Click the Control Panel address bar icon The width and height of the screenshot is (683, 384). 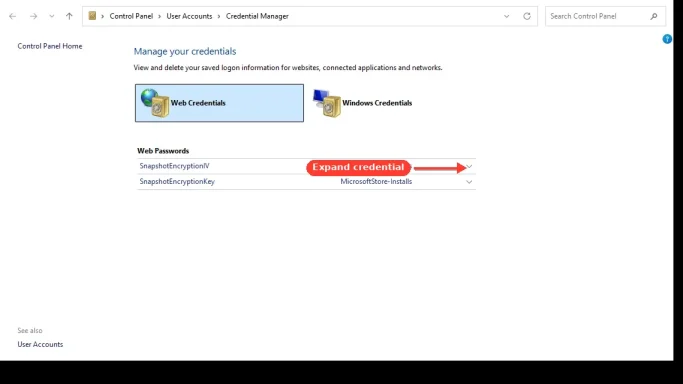click(92, 16)
